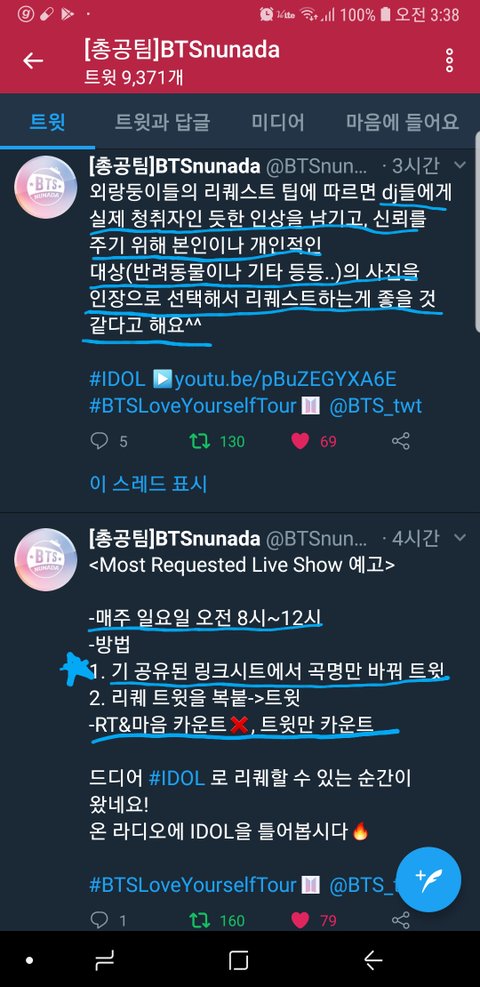Screen dimensions: 480x987
Task: Switch to the 미디어 tab
Action: [278, 121]
